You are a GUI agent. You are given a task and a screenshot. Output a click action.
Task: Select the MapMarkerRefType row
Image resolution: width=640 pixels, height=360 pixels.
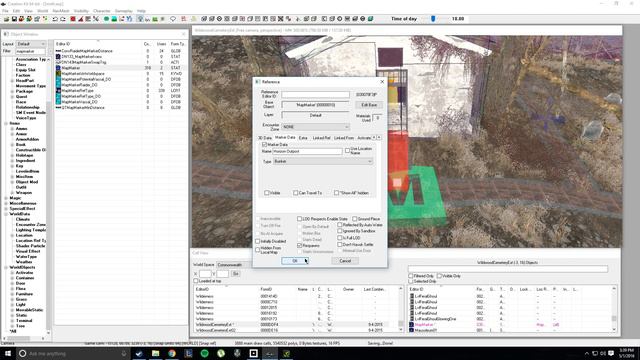(121, 91)
